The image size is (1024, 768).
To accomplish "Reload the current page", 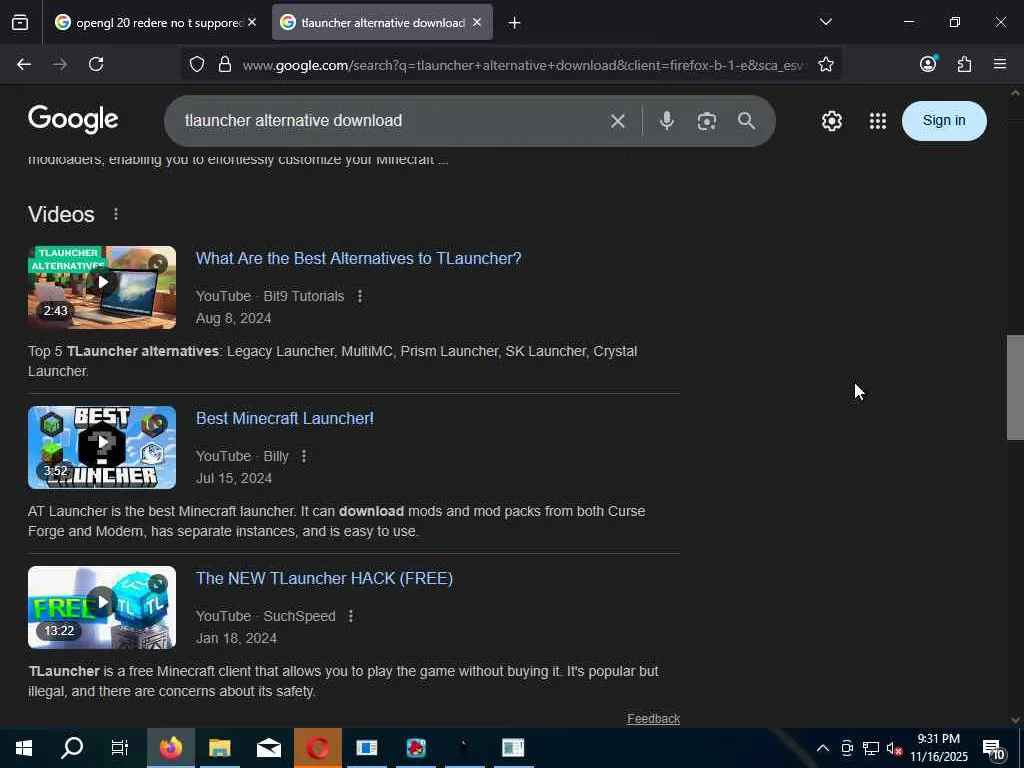I will (96, 64).
